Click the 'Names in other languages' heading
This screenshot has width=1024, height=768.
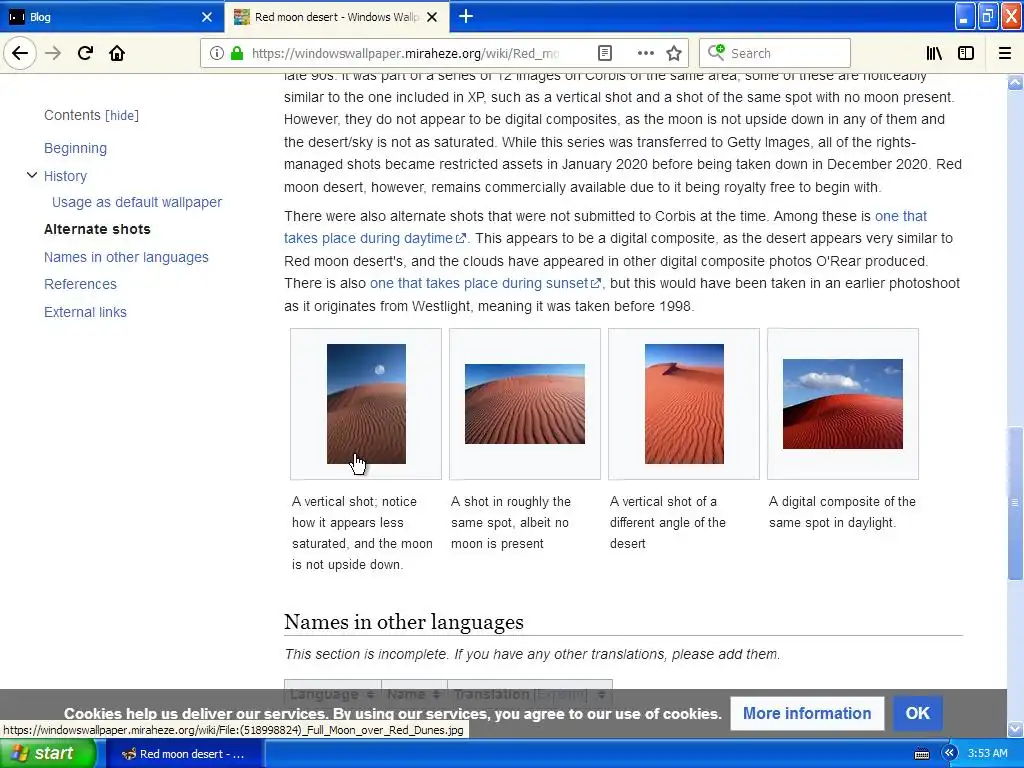pyautogui.click(x=404, y=622)
